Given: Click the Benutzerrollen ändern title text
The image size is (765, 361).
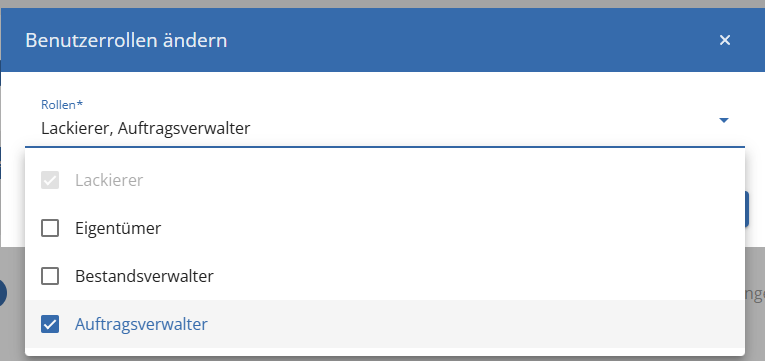Looking at the screenshot, I should point(126,40).
